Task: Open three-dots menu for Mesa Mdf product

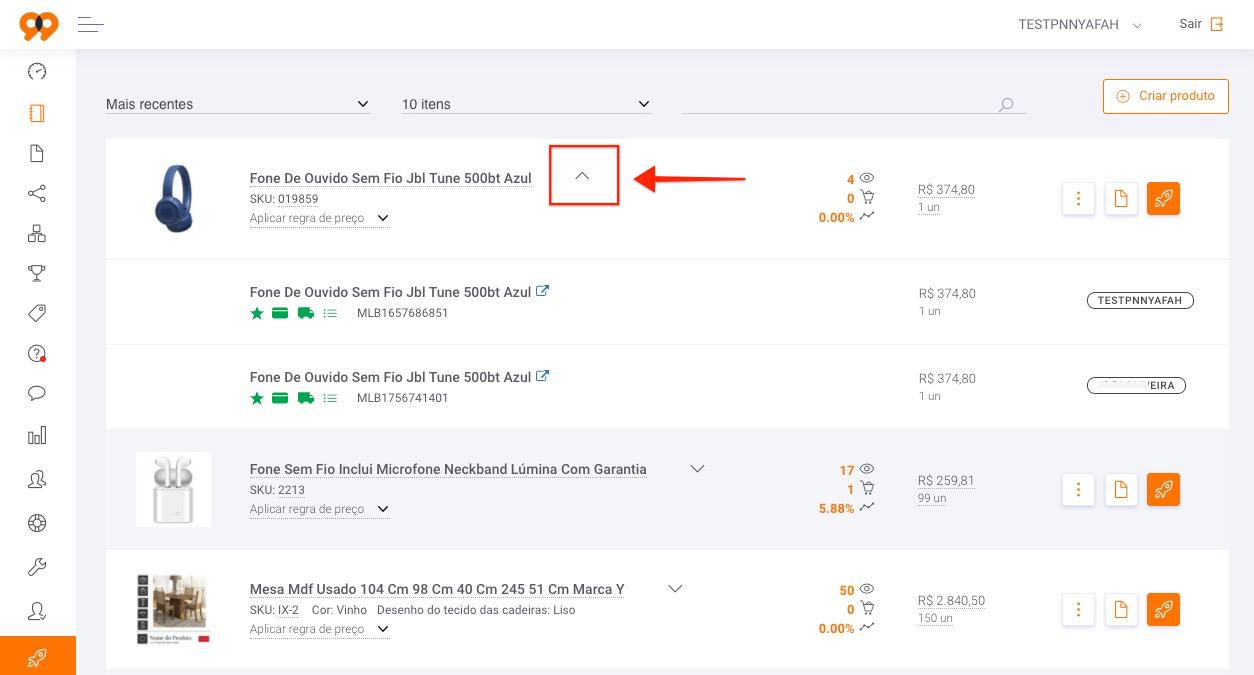Action: click(x=1078, y=609)
